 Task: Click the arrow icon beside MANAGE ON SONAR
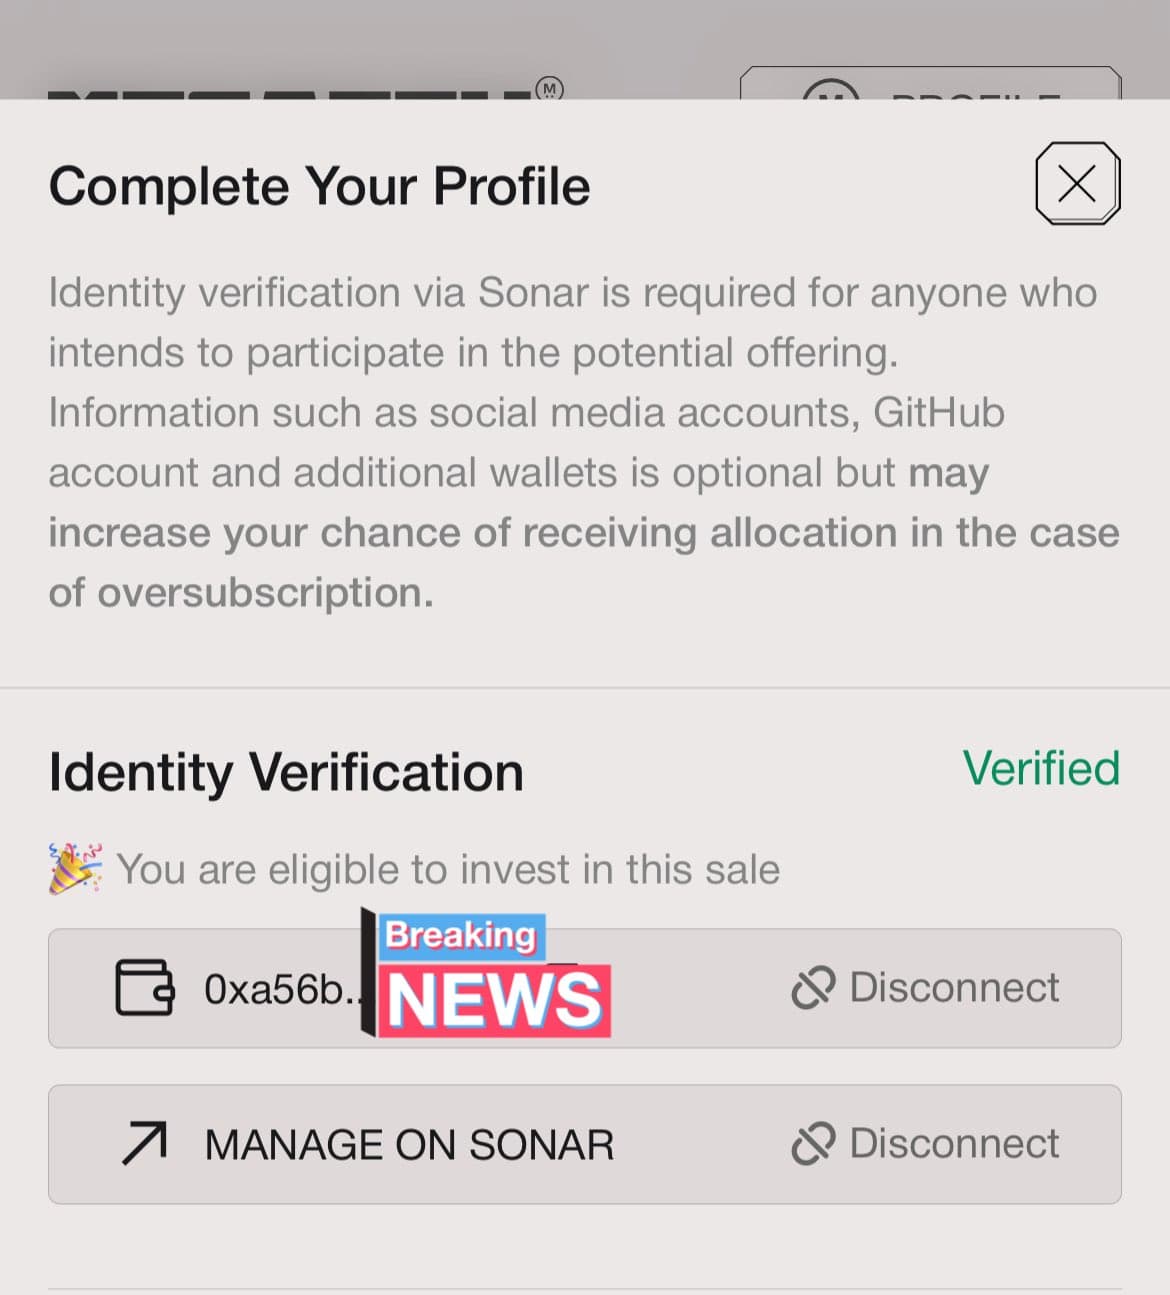click(145, 1144)
